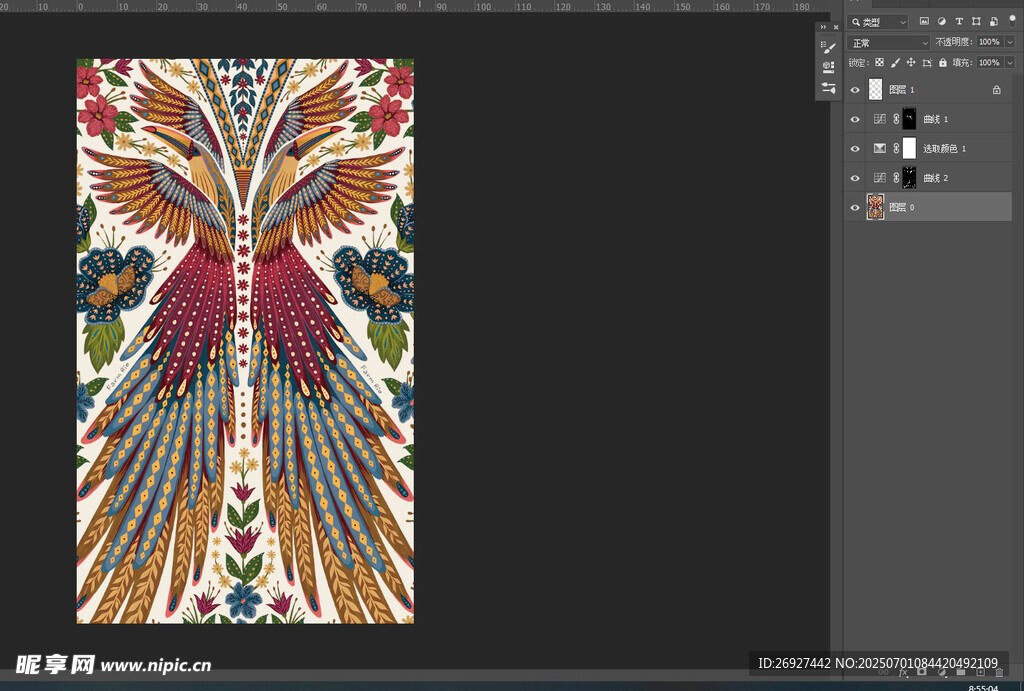Open the brush settings panel icon
Viewport: 1024px width, 691px height.
(x=828, y=47)
